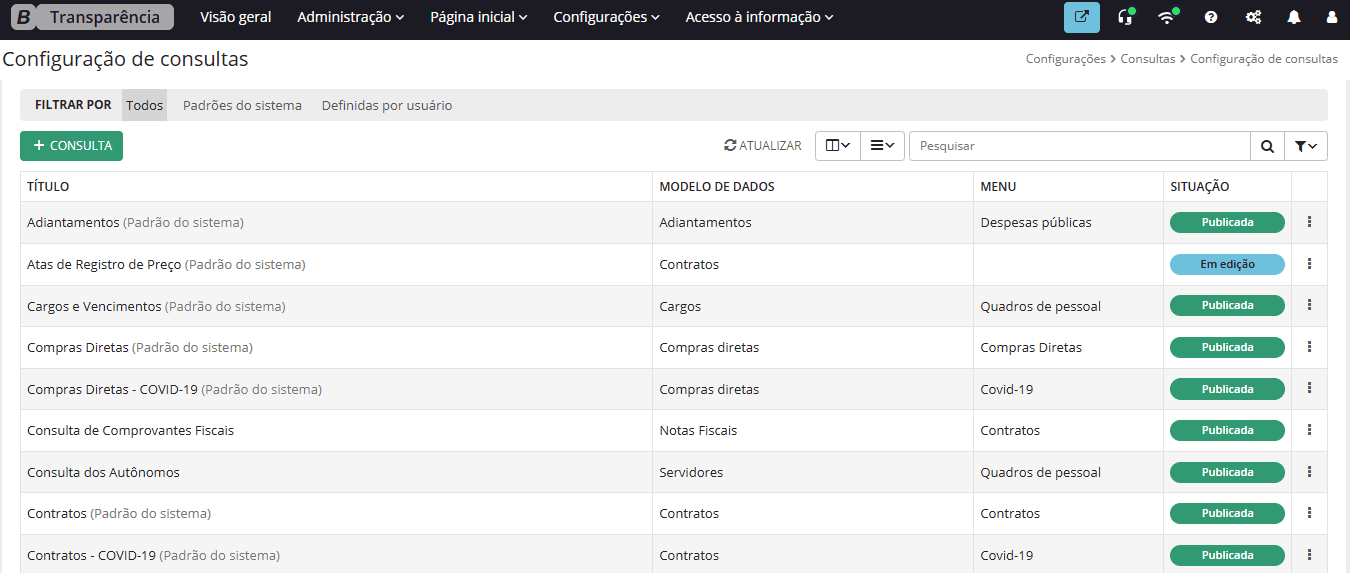Click the search magnifier button
This screenshot has height=573, width=1350.
[1267, 146]
